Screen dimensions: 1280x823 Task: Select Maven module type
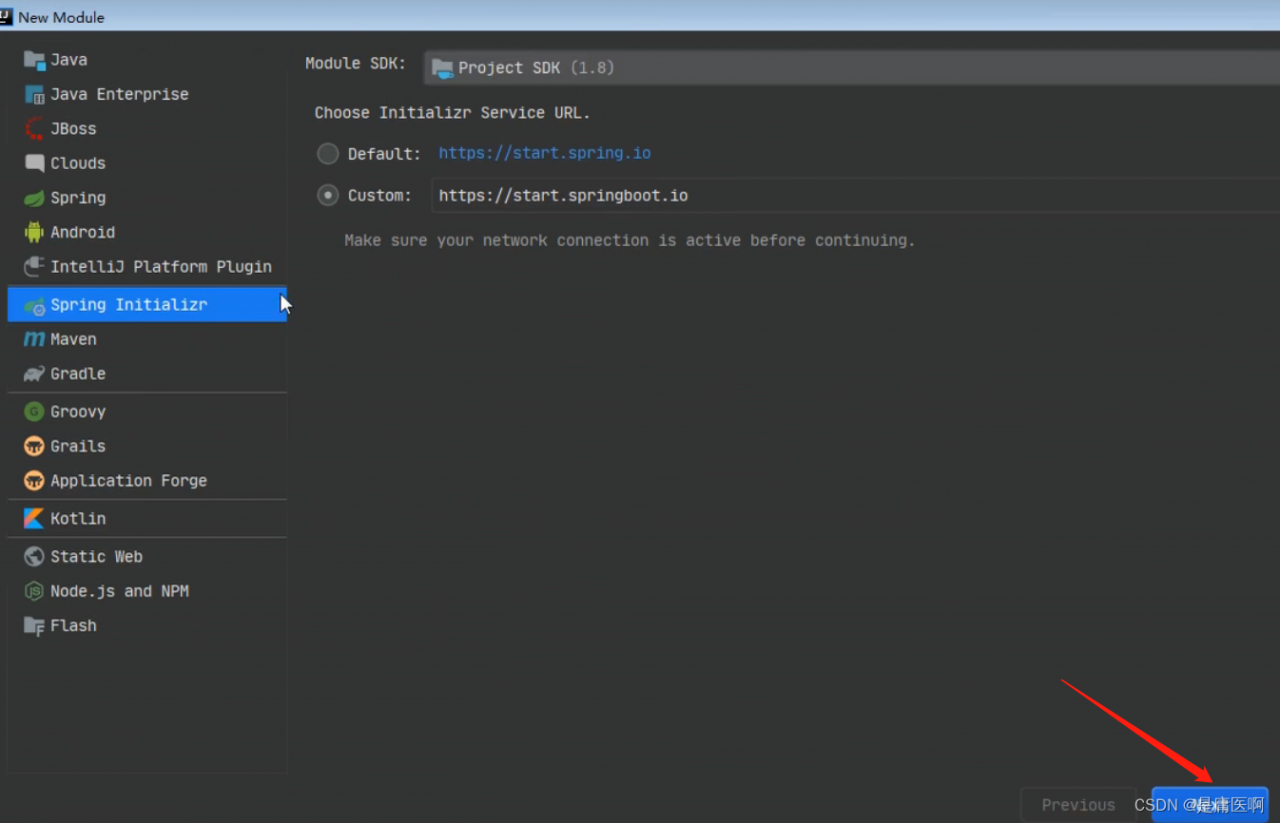pos(147,339)
